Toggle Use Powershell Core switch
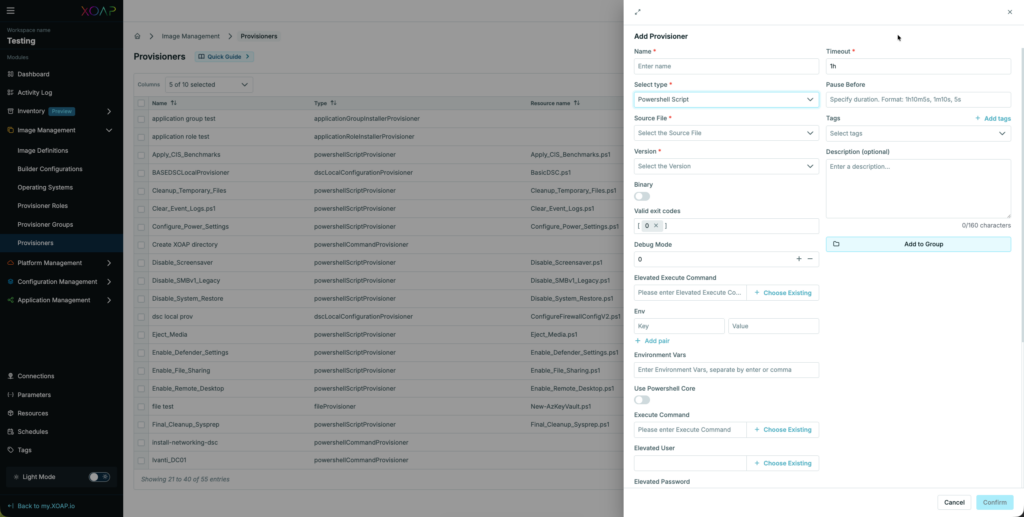 [642, 400]
